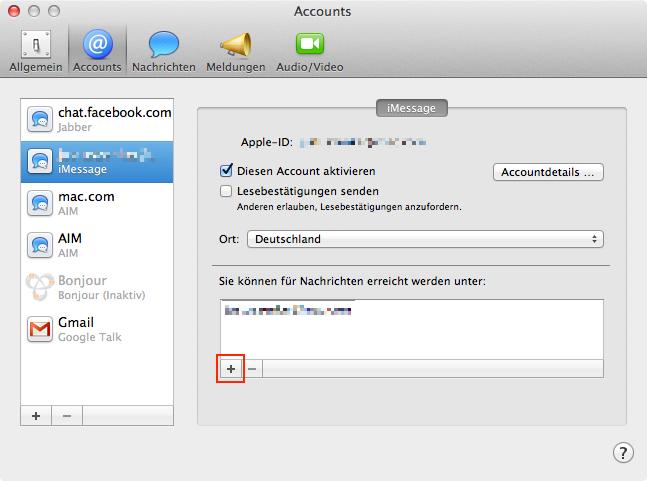Click the Accountdetails button
647x481 pixels.
pos(548,172)
